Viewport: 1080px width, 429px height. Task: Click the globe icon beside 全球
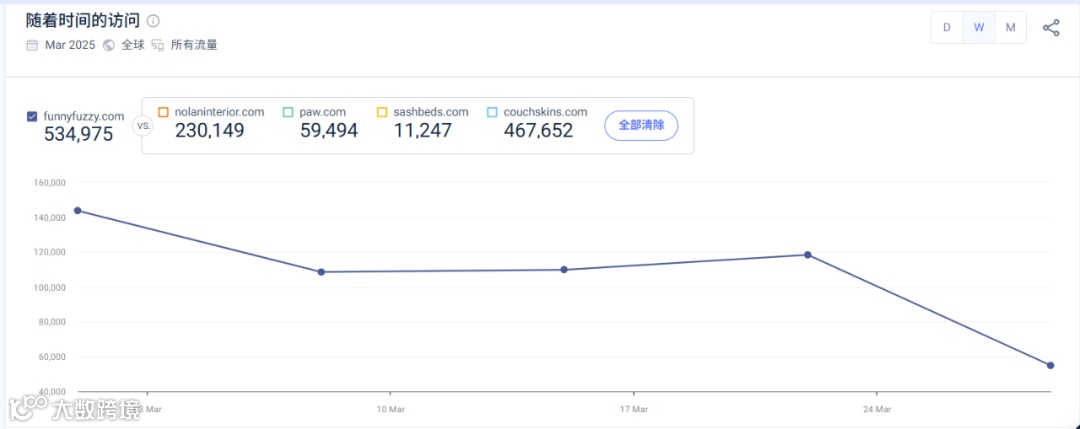(x=108, y=45)
